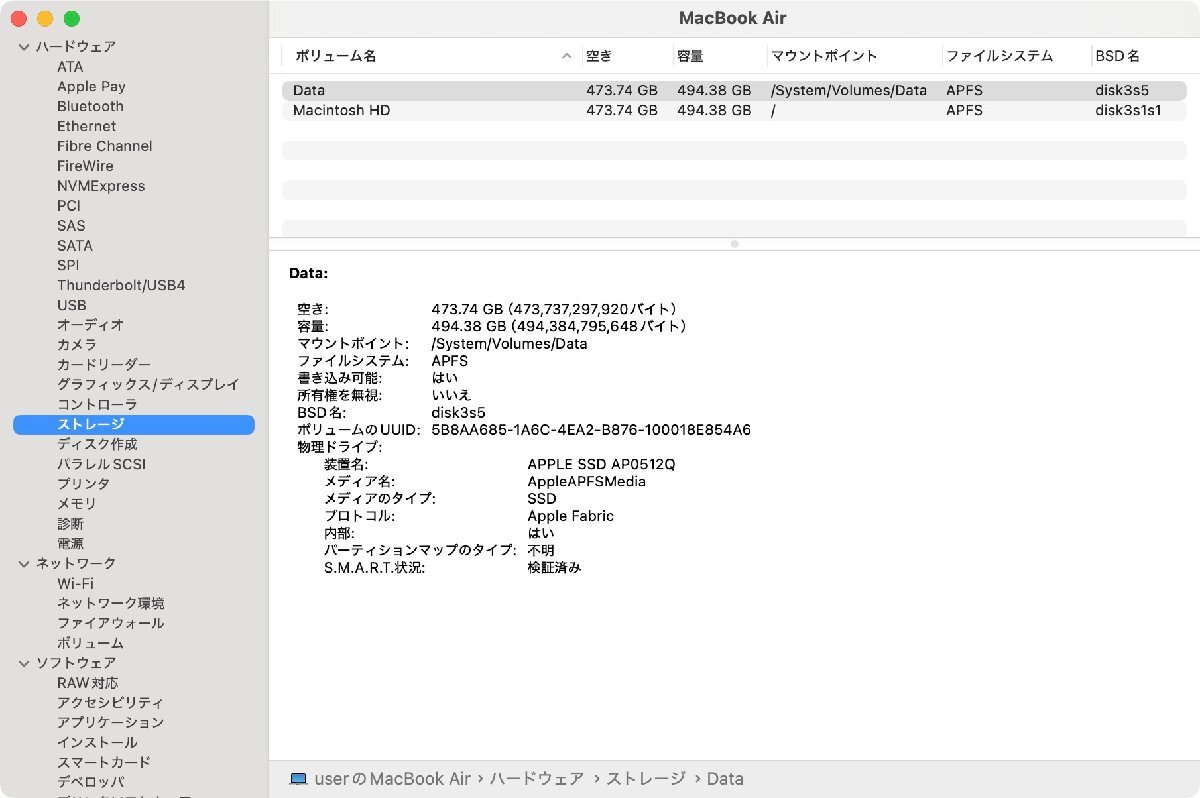Image resolution: width=1200 pixels, height=798 pixels.
Task: Collapse the ハードウェア section chevron
Action: click(x=24, y=47)
